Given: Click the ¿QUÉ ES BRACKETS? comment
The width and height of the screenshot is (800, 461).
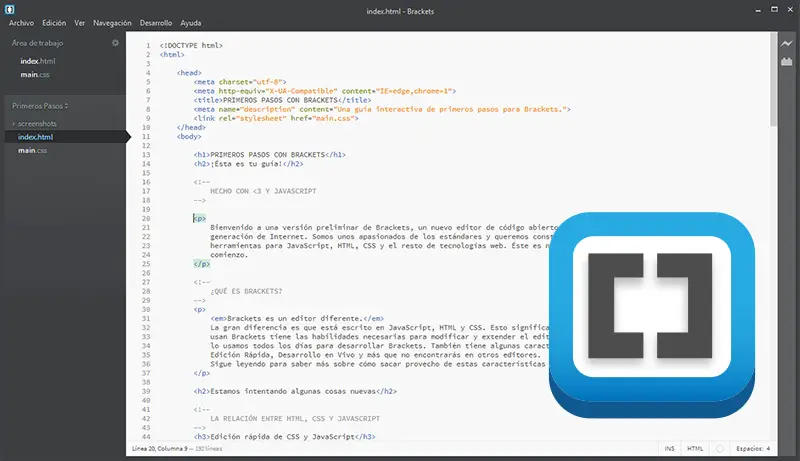Looking at the screenshot, I should 246,291.
